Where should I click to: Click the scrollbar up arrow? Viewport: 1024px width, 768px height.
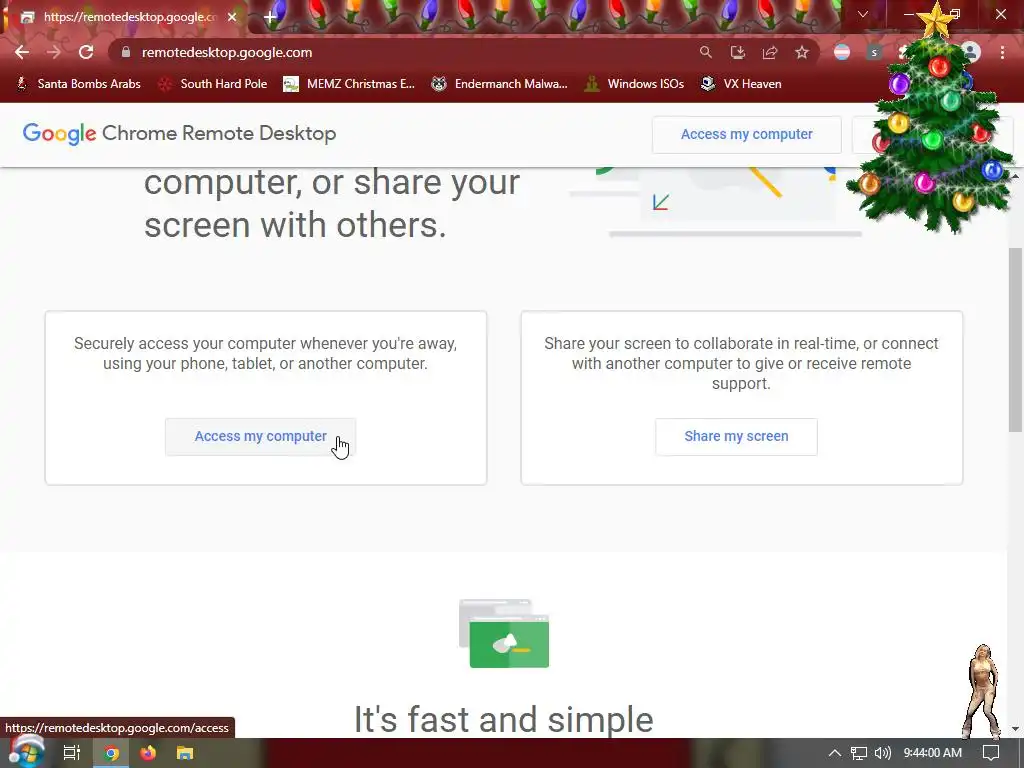(1015, 175)
